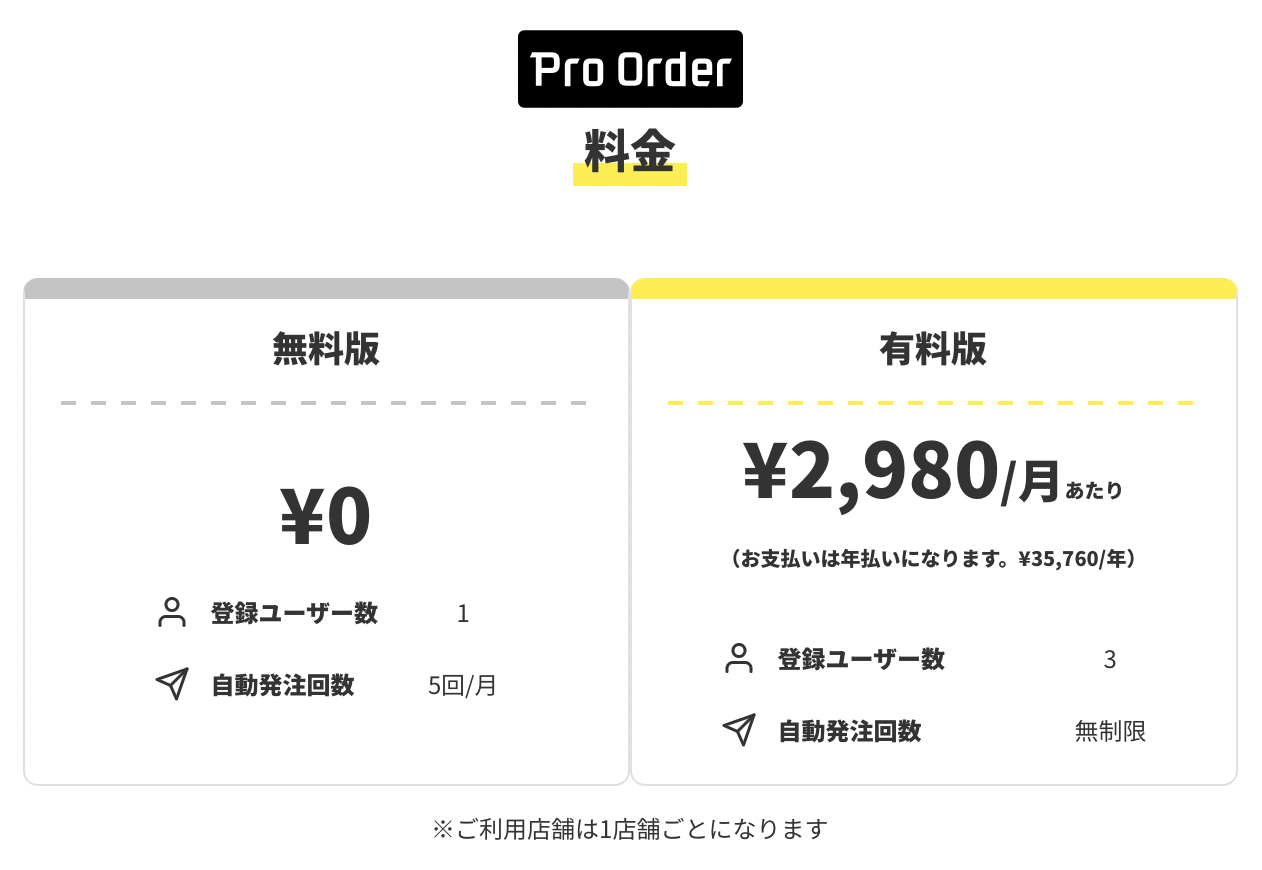The width and height of the screenshot is (1262, 870).
Task: Click the 無制限 value
Action: coord(1110,731)
